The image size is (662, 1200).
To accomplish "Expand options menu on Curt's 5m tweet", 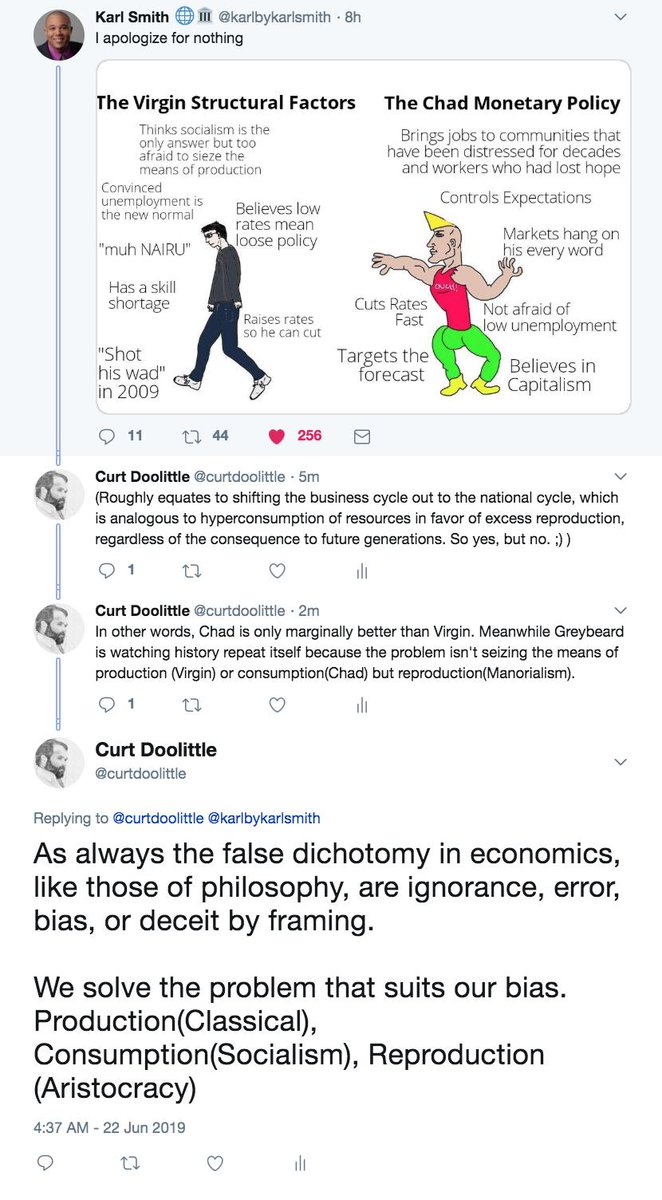I will 620,476.
